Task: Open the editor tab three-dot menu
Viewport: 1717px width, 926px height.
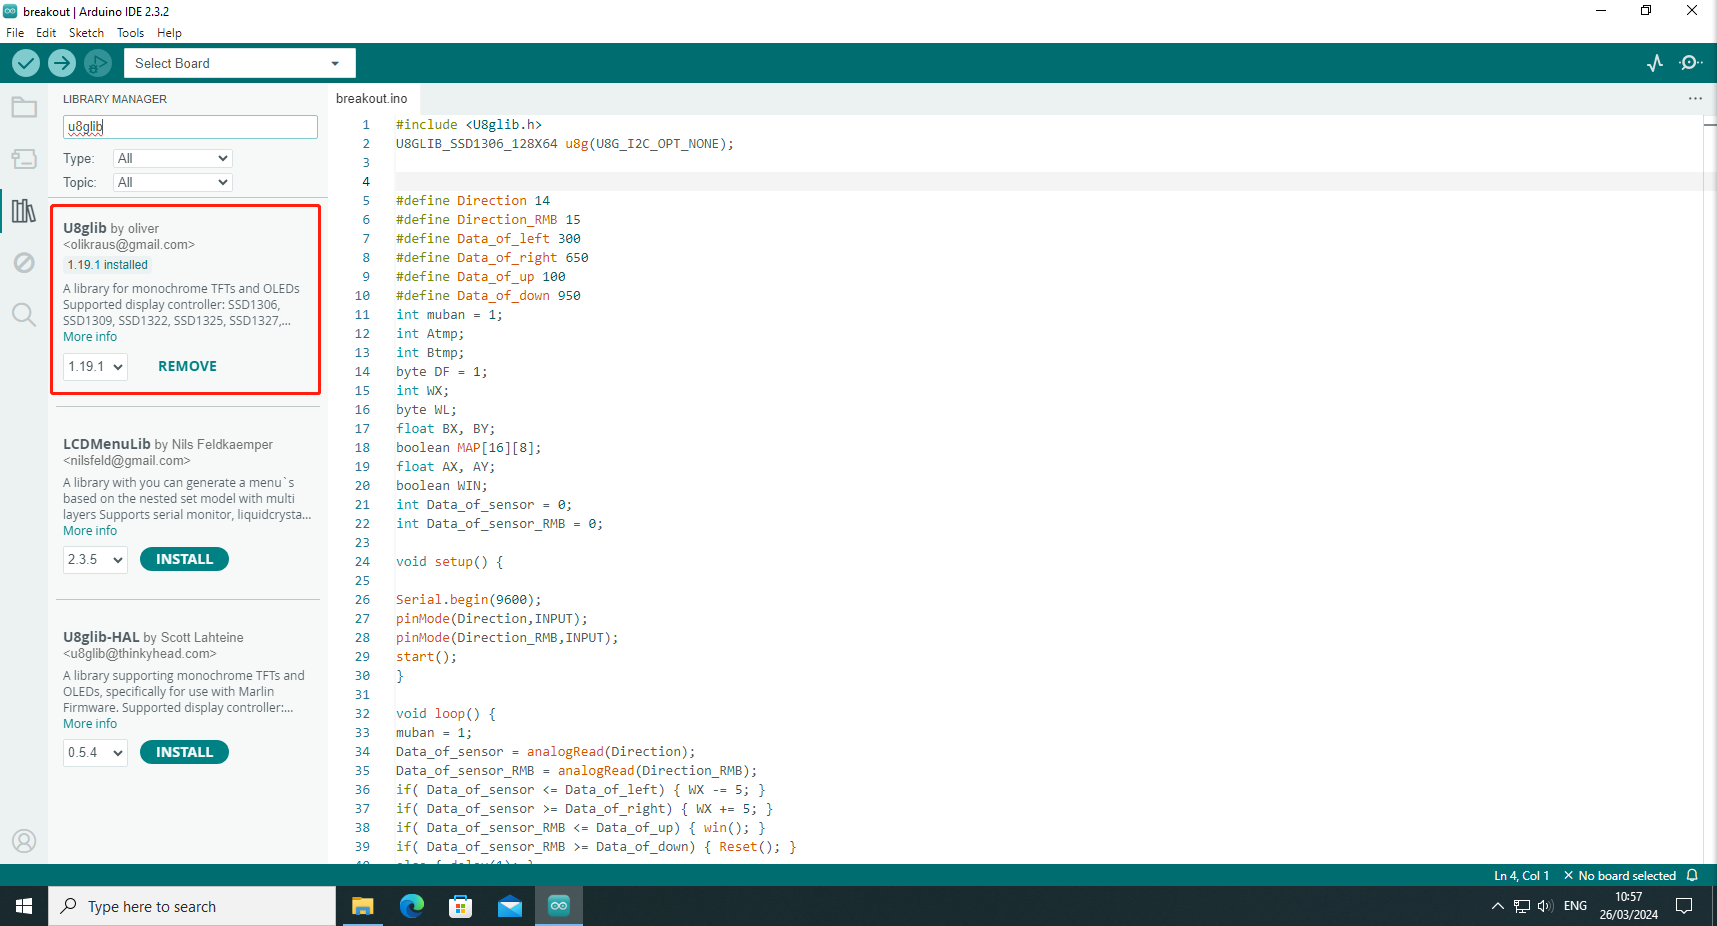Action: point(1695,98)
